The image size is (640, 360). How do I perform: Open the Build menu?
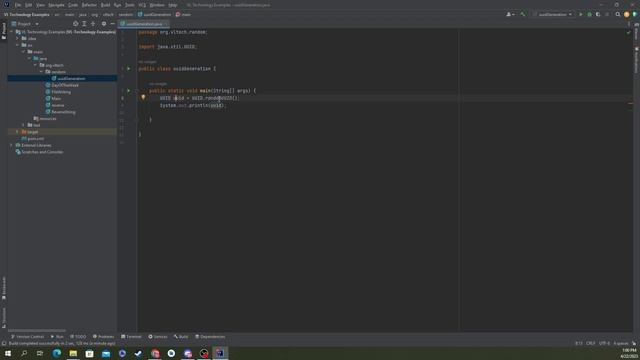point(105,5)
